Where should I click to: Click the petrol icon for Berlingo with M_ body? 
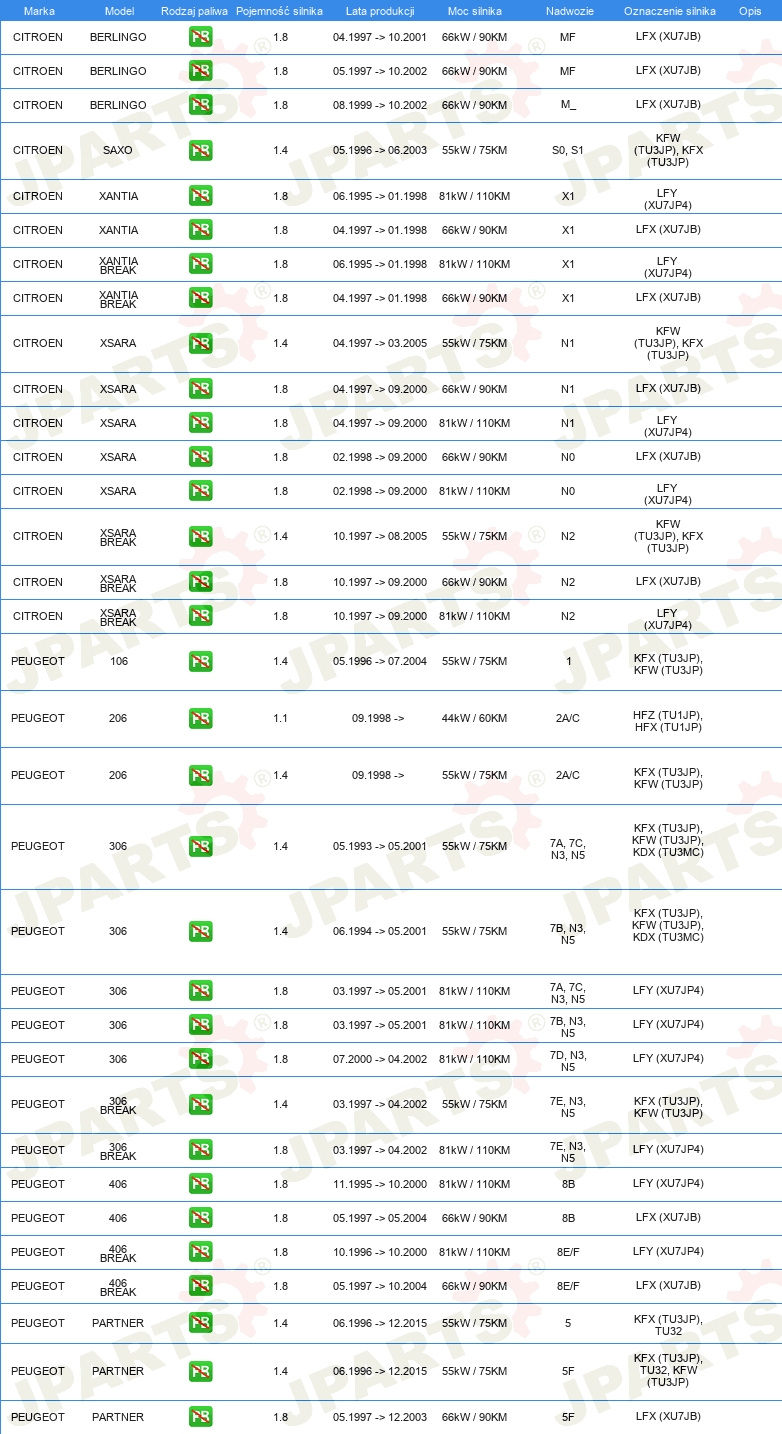tap(200, 105)
